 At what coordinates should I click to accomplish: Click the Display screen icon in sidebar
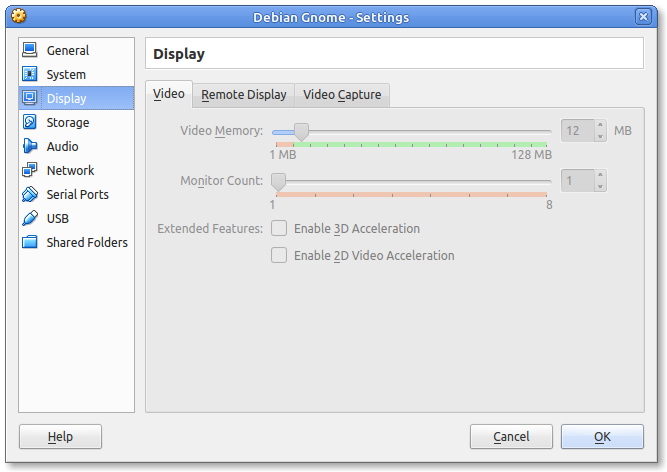tap(30, 98)
